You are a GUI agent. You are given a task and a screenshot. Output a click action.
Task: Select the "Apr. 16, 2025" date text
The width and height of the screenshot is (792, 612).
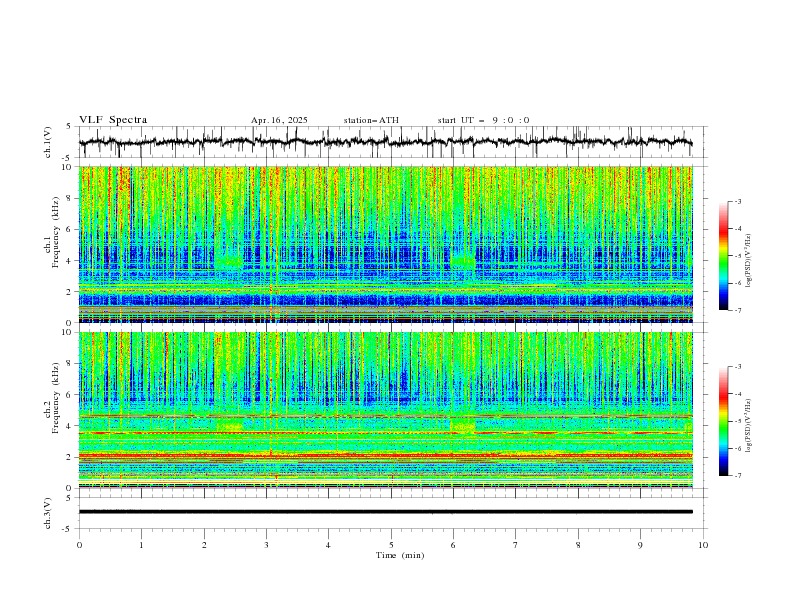(279, 120)
